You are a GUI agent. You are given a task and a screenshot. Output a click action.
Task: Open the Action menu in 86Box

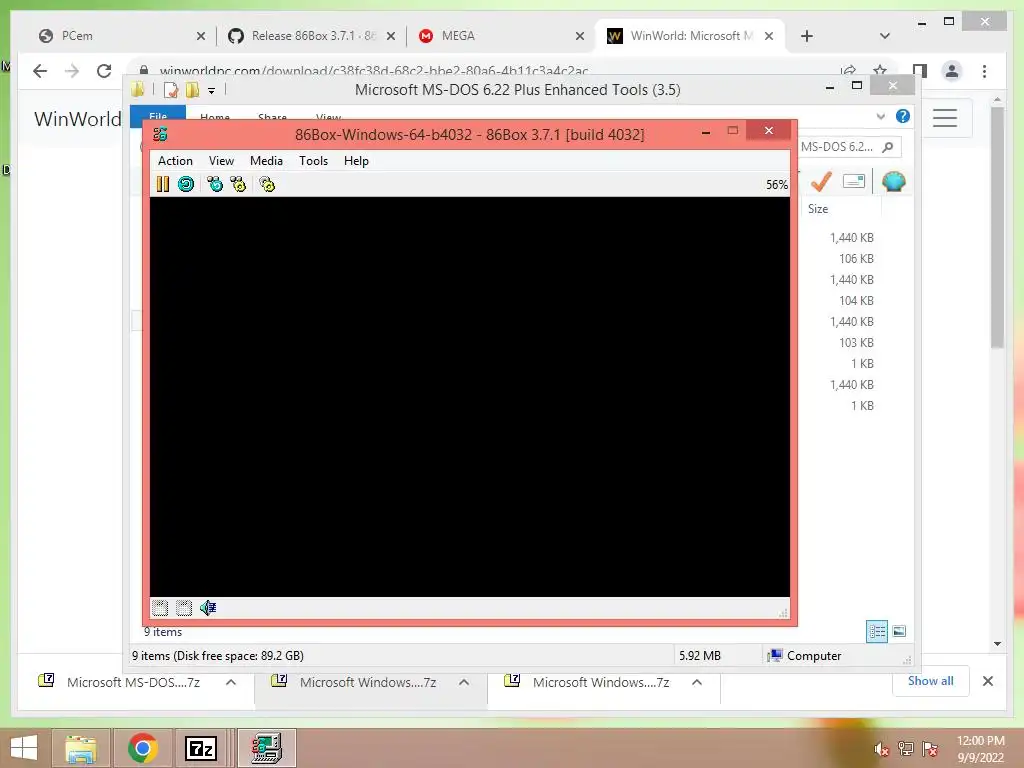pos(175,161)
